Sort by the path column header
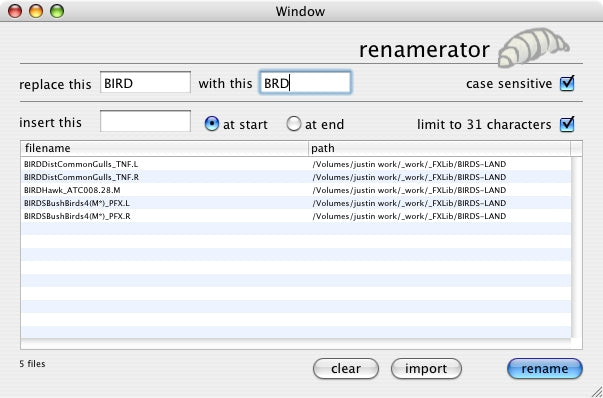The height and width of the screenshot is (398, 603). pyautogui.click(x=440, y=148)
